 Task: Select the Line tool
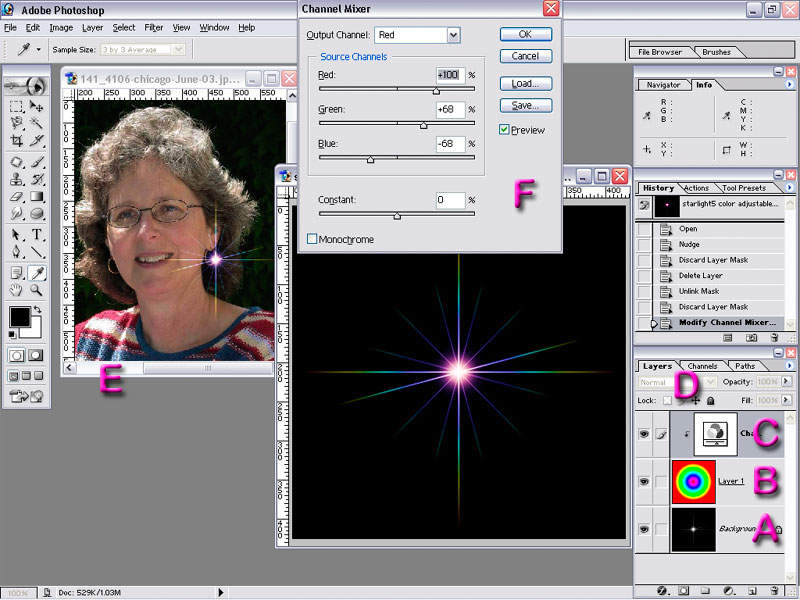click(x=36, y=252)
